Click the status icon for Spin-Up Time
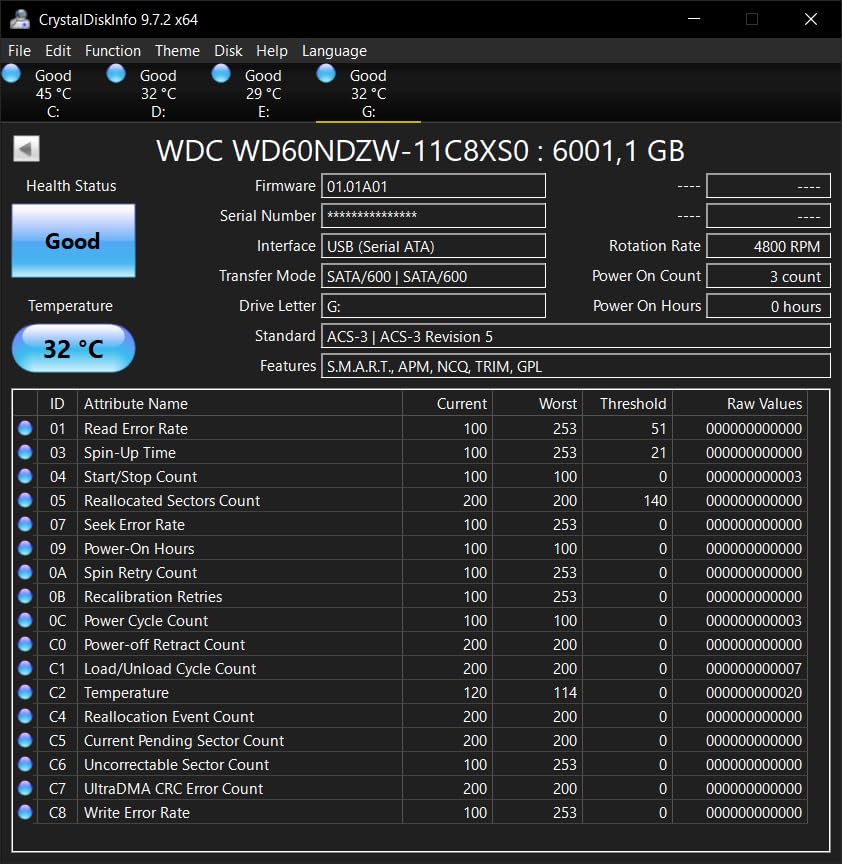The image size is (842, 864). point(25,452)
